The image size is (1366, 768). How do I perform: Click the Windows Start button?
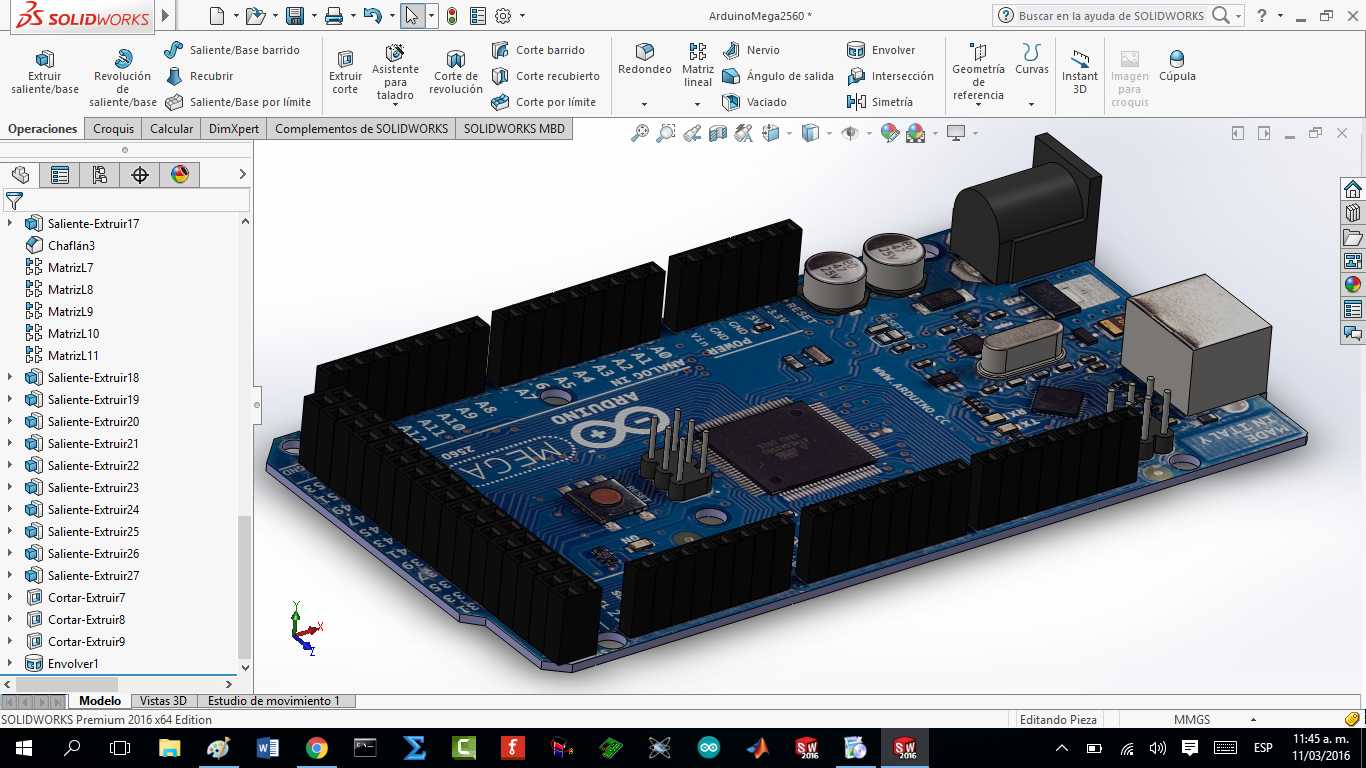[23, 747]
